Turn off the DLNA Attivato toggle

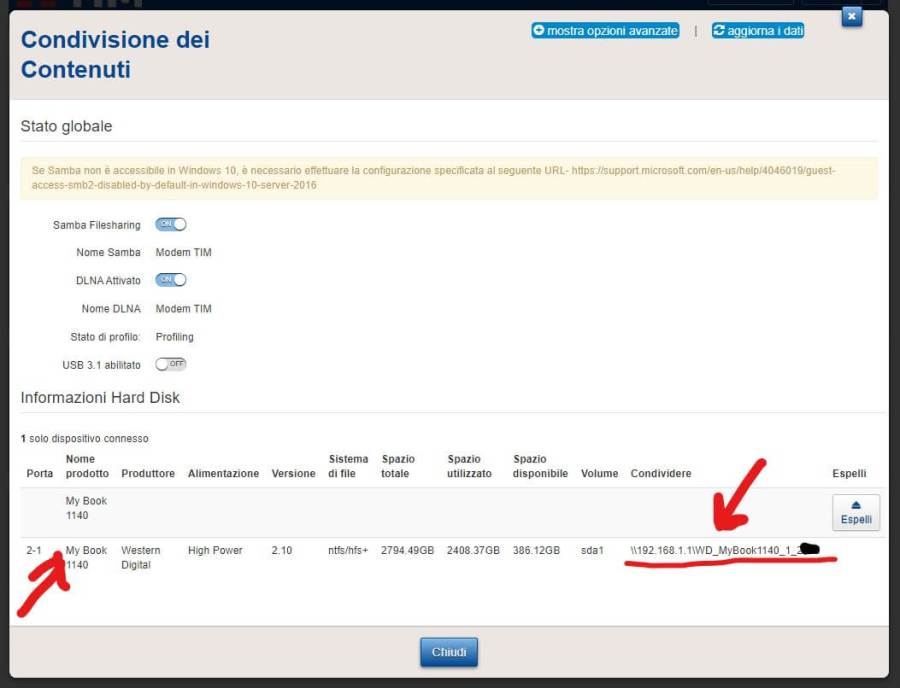click(x=171, y=280)
